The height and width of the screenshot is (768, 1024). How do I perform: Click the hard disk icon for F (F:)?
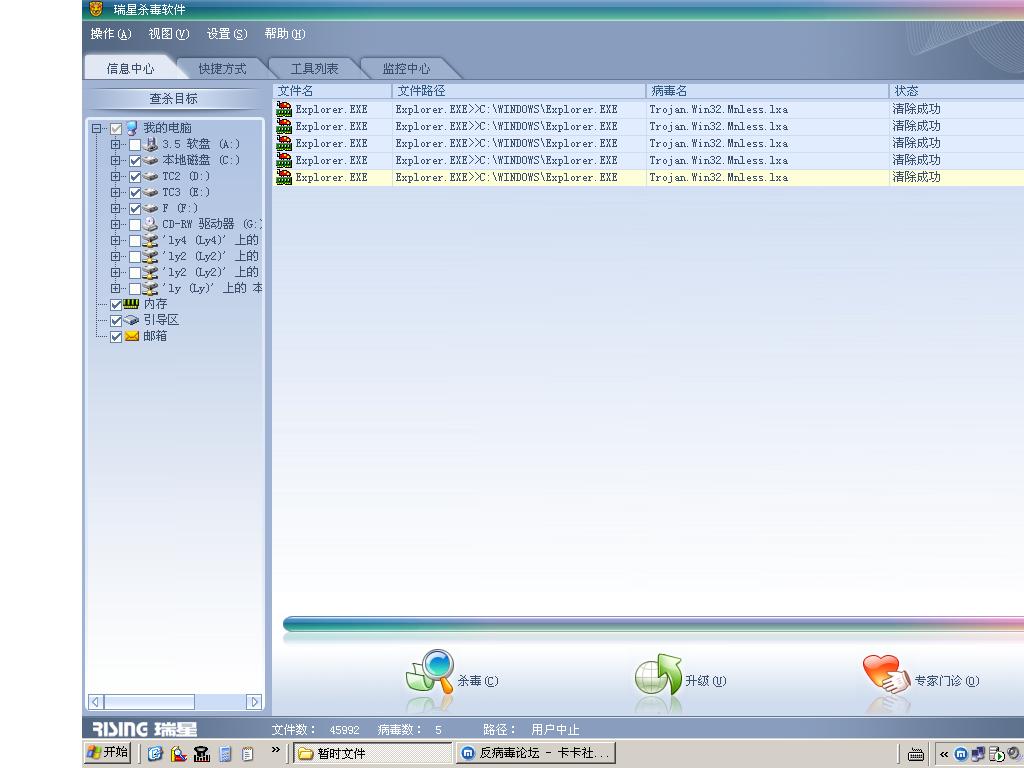[150, 208]
